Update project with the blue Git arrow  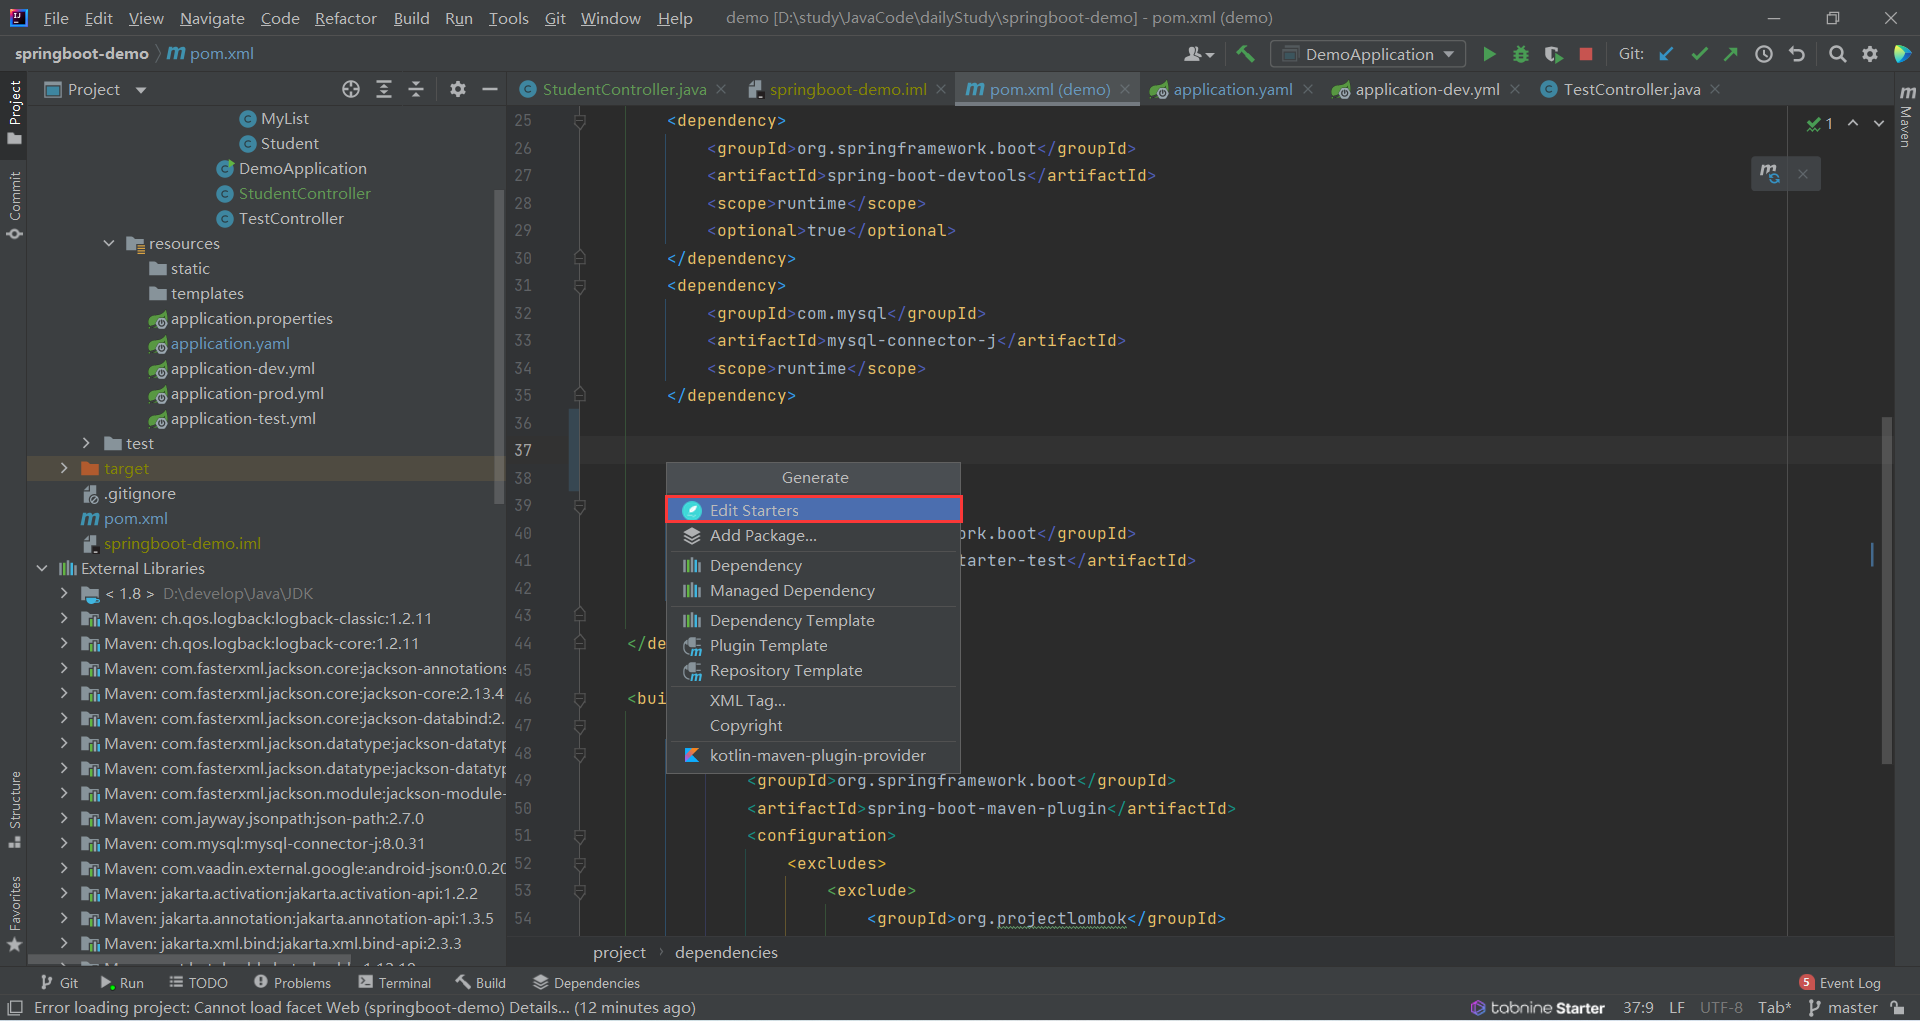pos(1666,54)
